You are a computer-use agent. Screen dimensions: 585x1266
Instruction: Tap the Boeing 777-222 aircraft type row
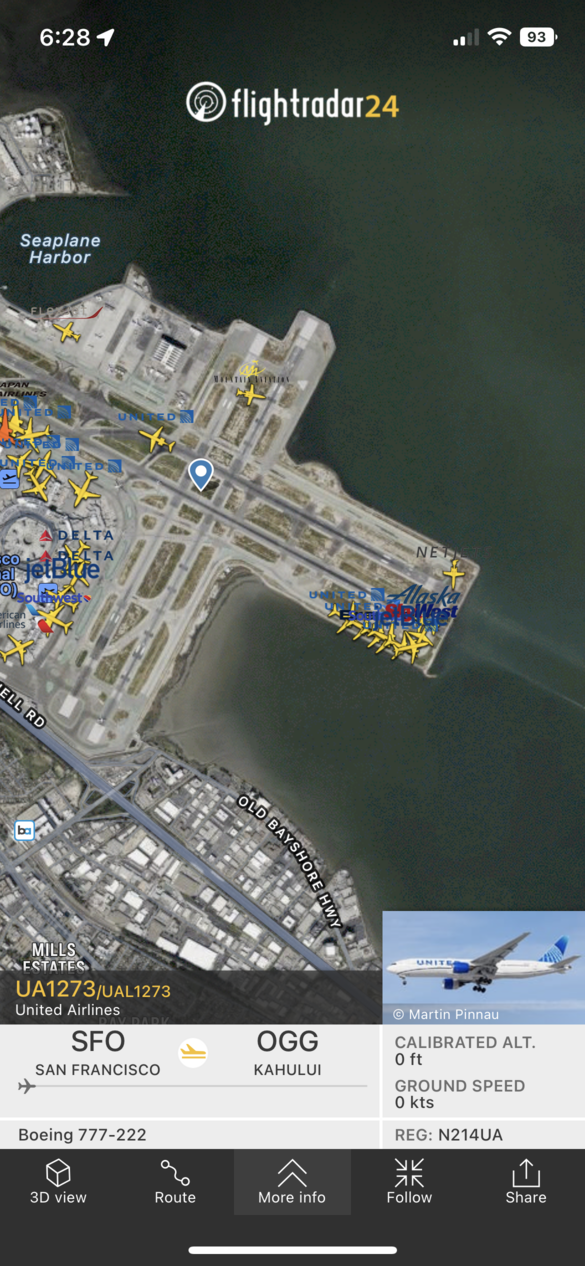tap(190, 1134)
